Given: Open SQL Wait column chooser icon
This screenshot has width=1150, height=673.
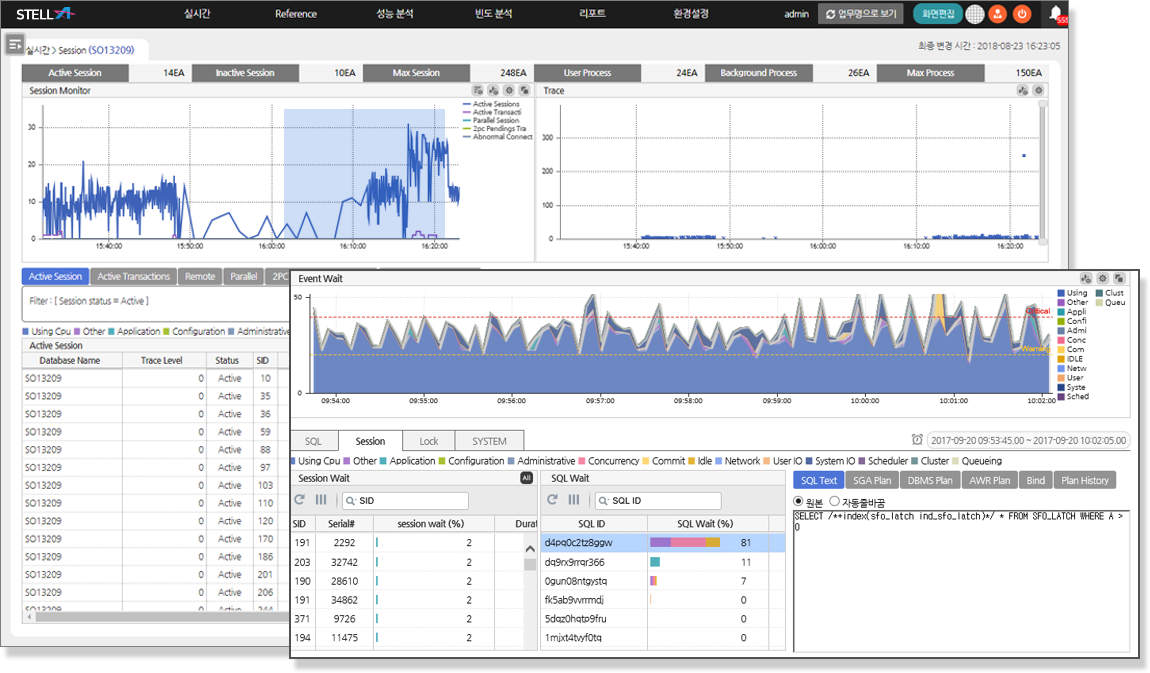Looking at the screenshot, I should pos(574,500).
